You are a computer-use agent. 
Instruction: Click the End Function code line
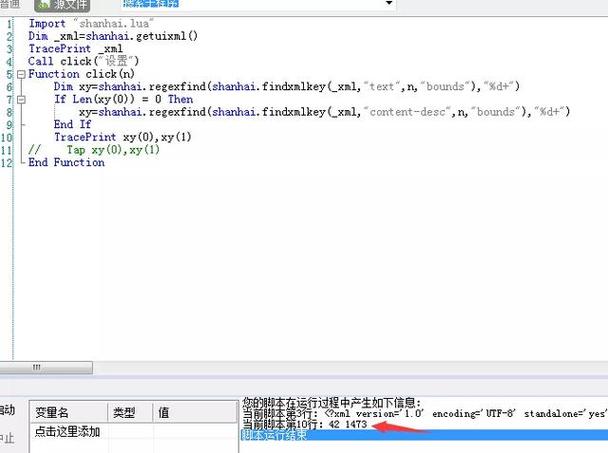click(x=66, y=163)
